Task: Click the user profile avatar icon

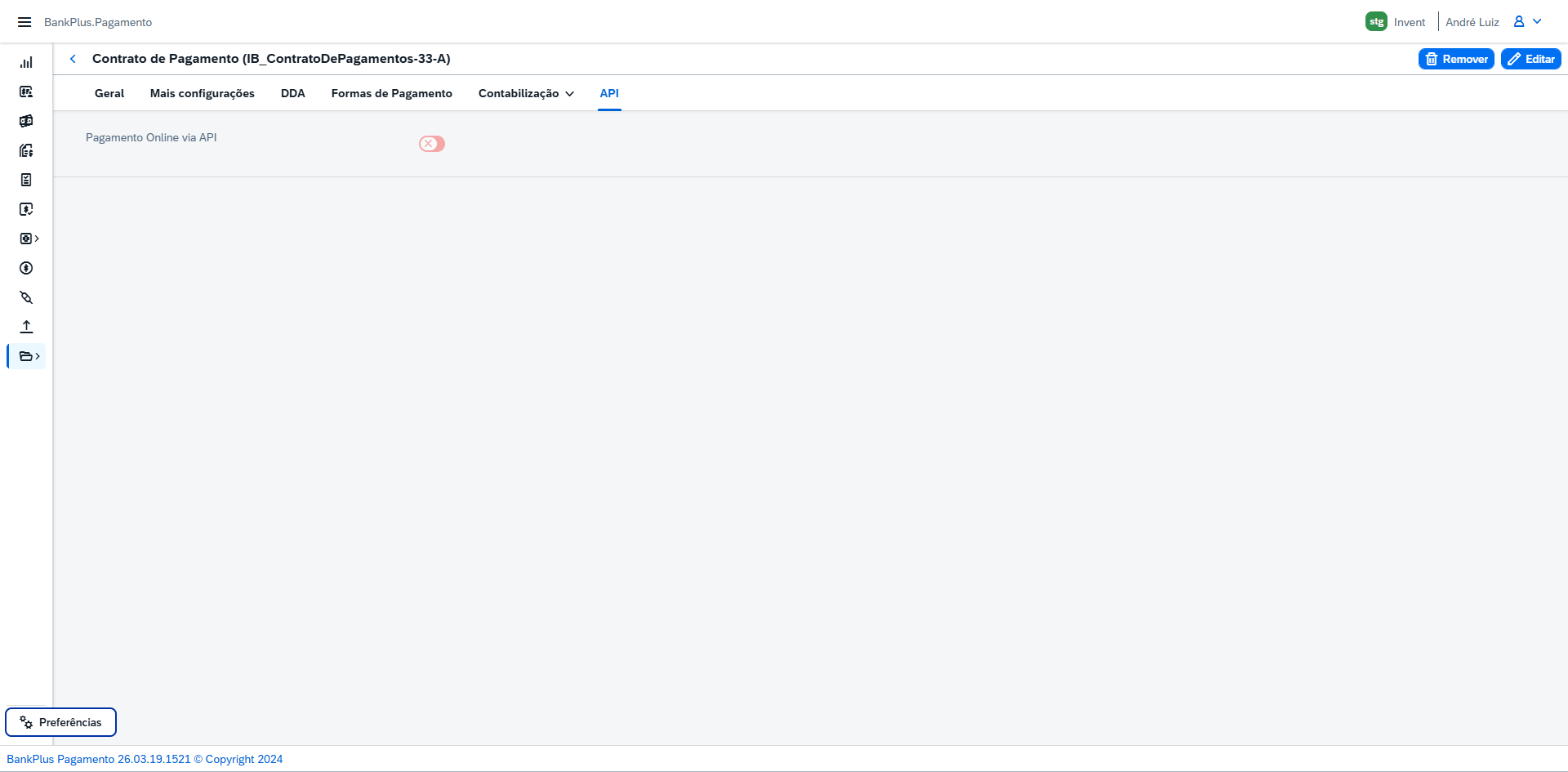Action: 1518,21
